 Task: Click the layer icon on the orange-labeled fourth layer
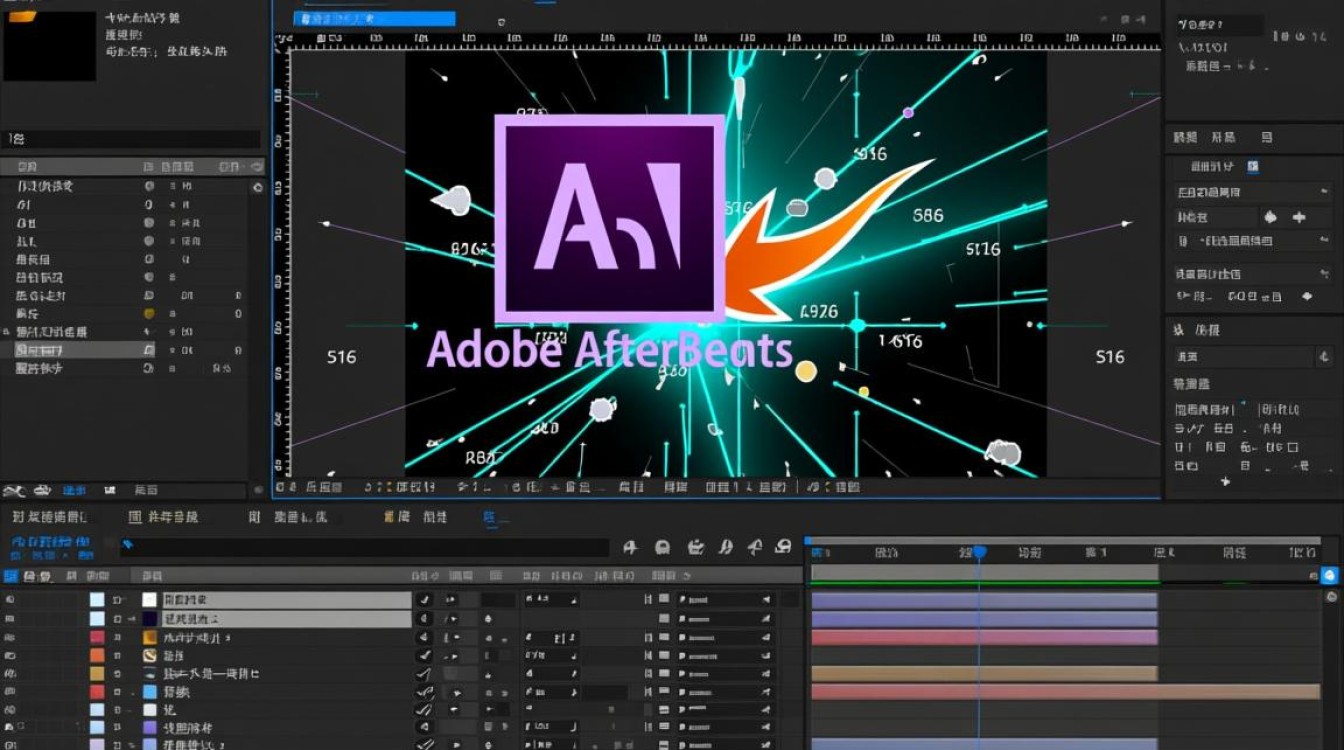[149, 655]
